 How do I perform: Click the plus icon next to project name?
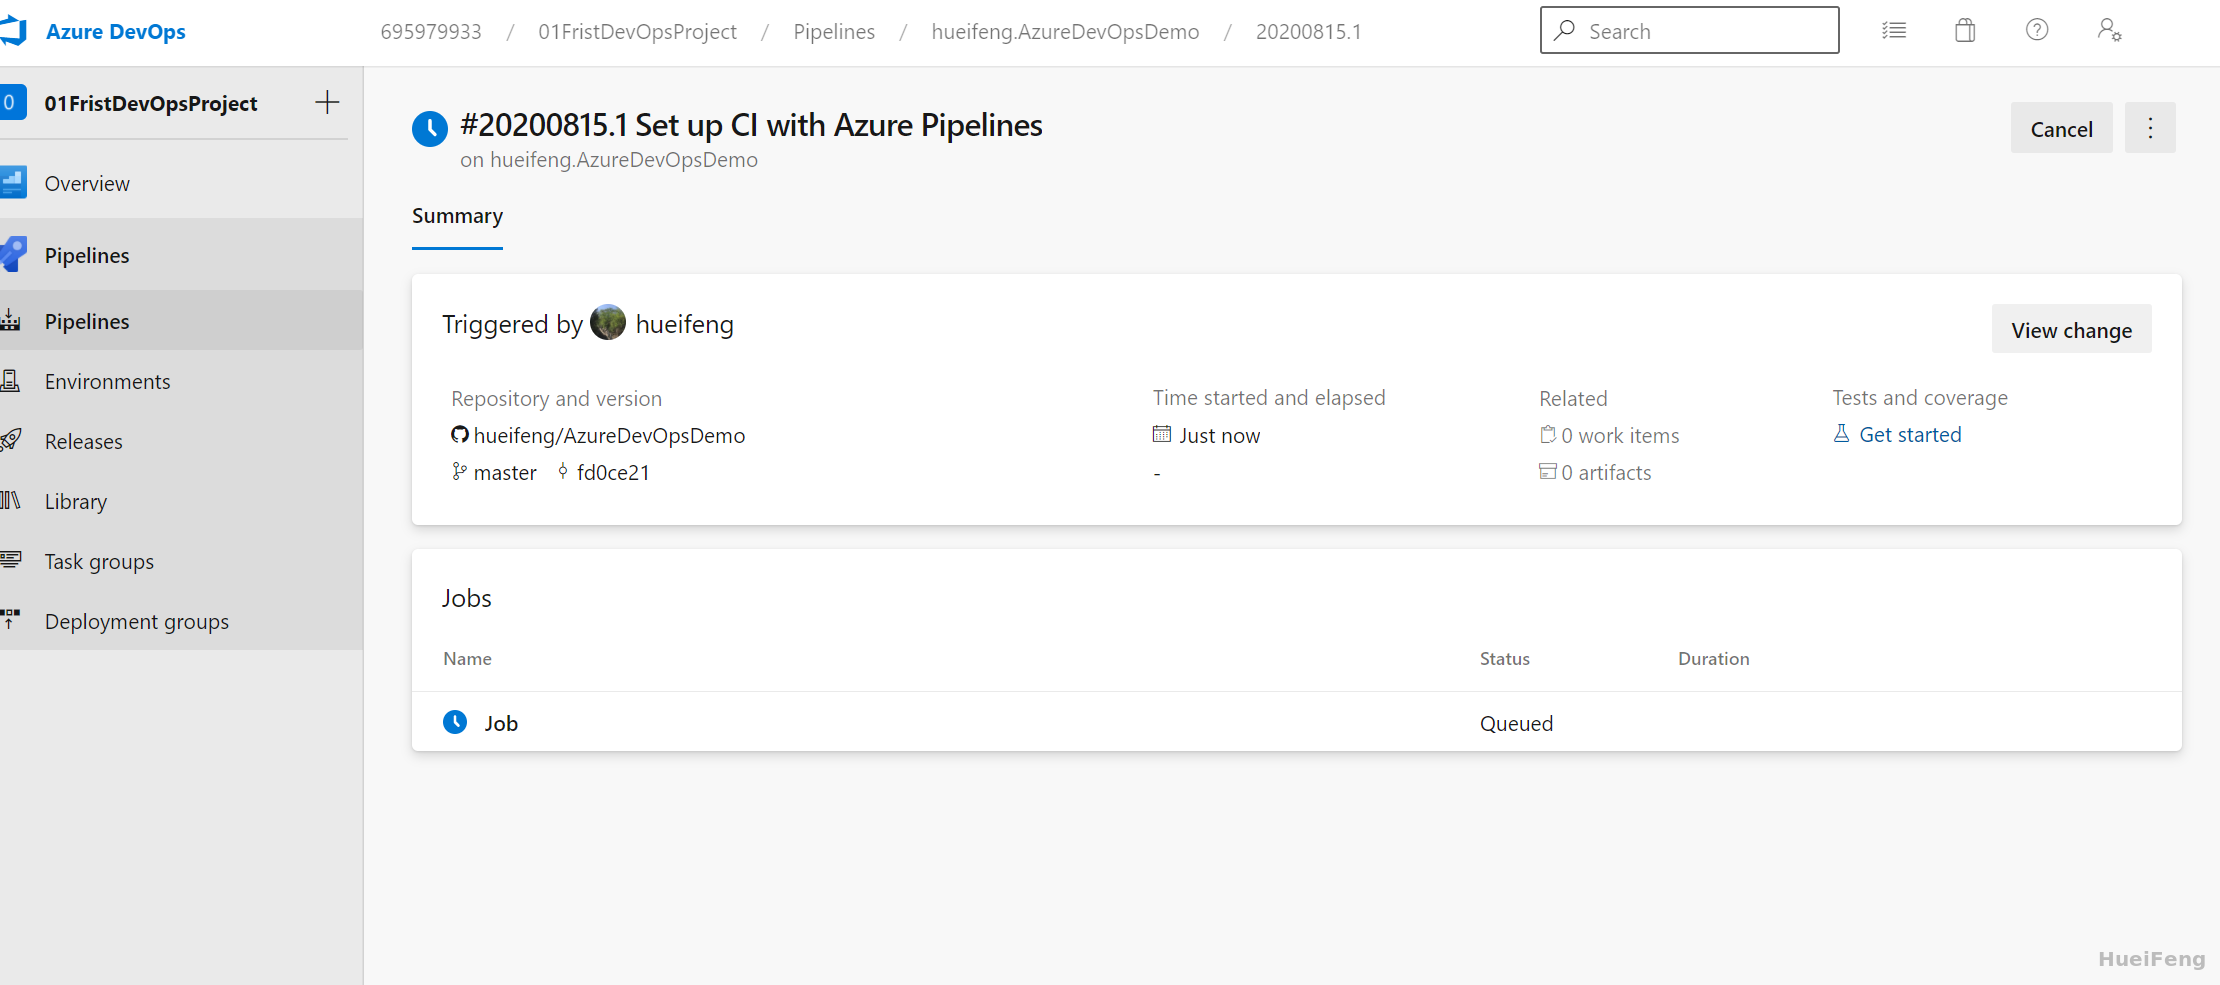[x=327, y=102]
